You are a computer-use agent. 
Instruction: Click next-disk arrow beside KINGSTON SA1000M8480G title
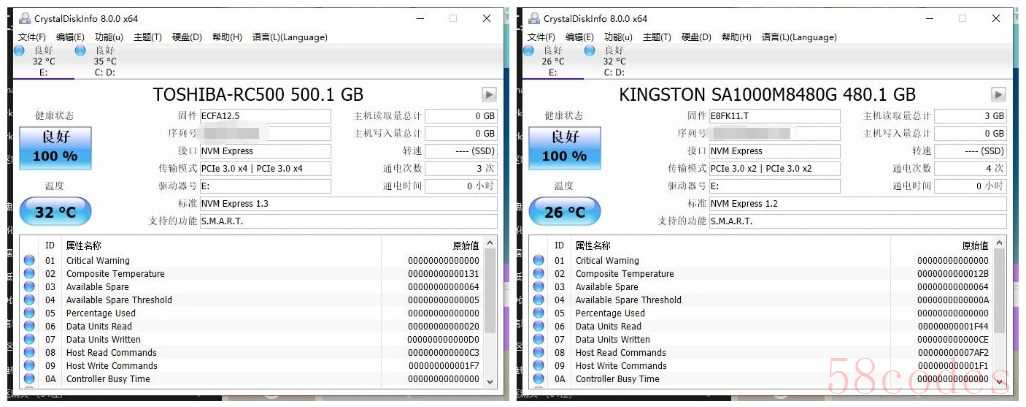pos(998,95)
